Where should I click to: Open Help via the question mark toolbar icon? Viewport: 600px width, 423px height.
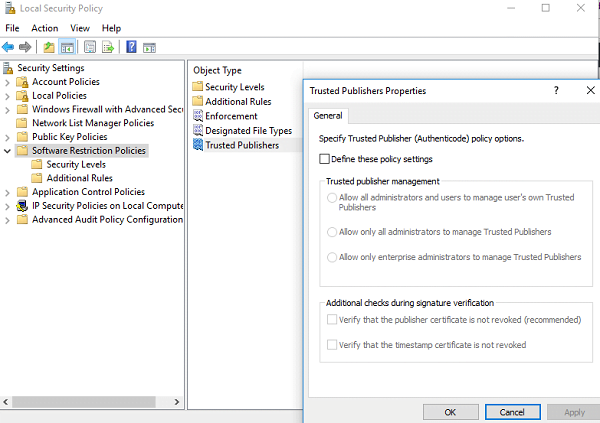coord(131,47)
